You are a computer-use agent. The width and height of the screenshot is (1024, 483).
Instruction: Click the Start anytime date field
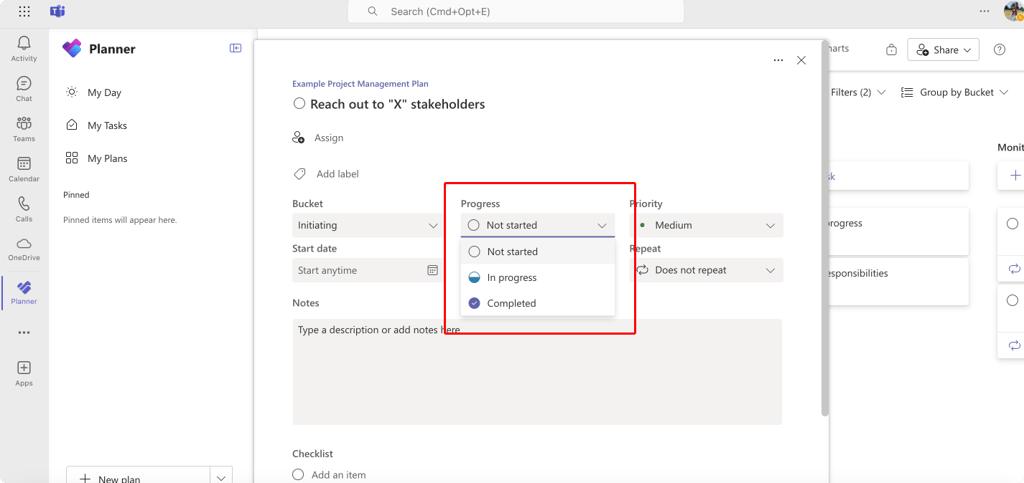366,270
